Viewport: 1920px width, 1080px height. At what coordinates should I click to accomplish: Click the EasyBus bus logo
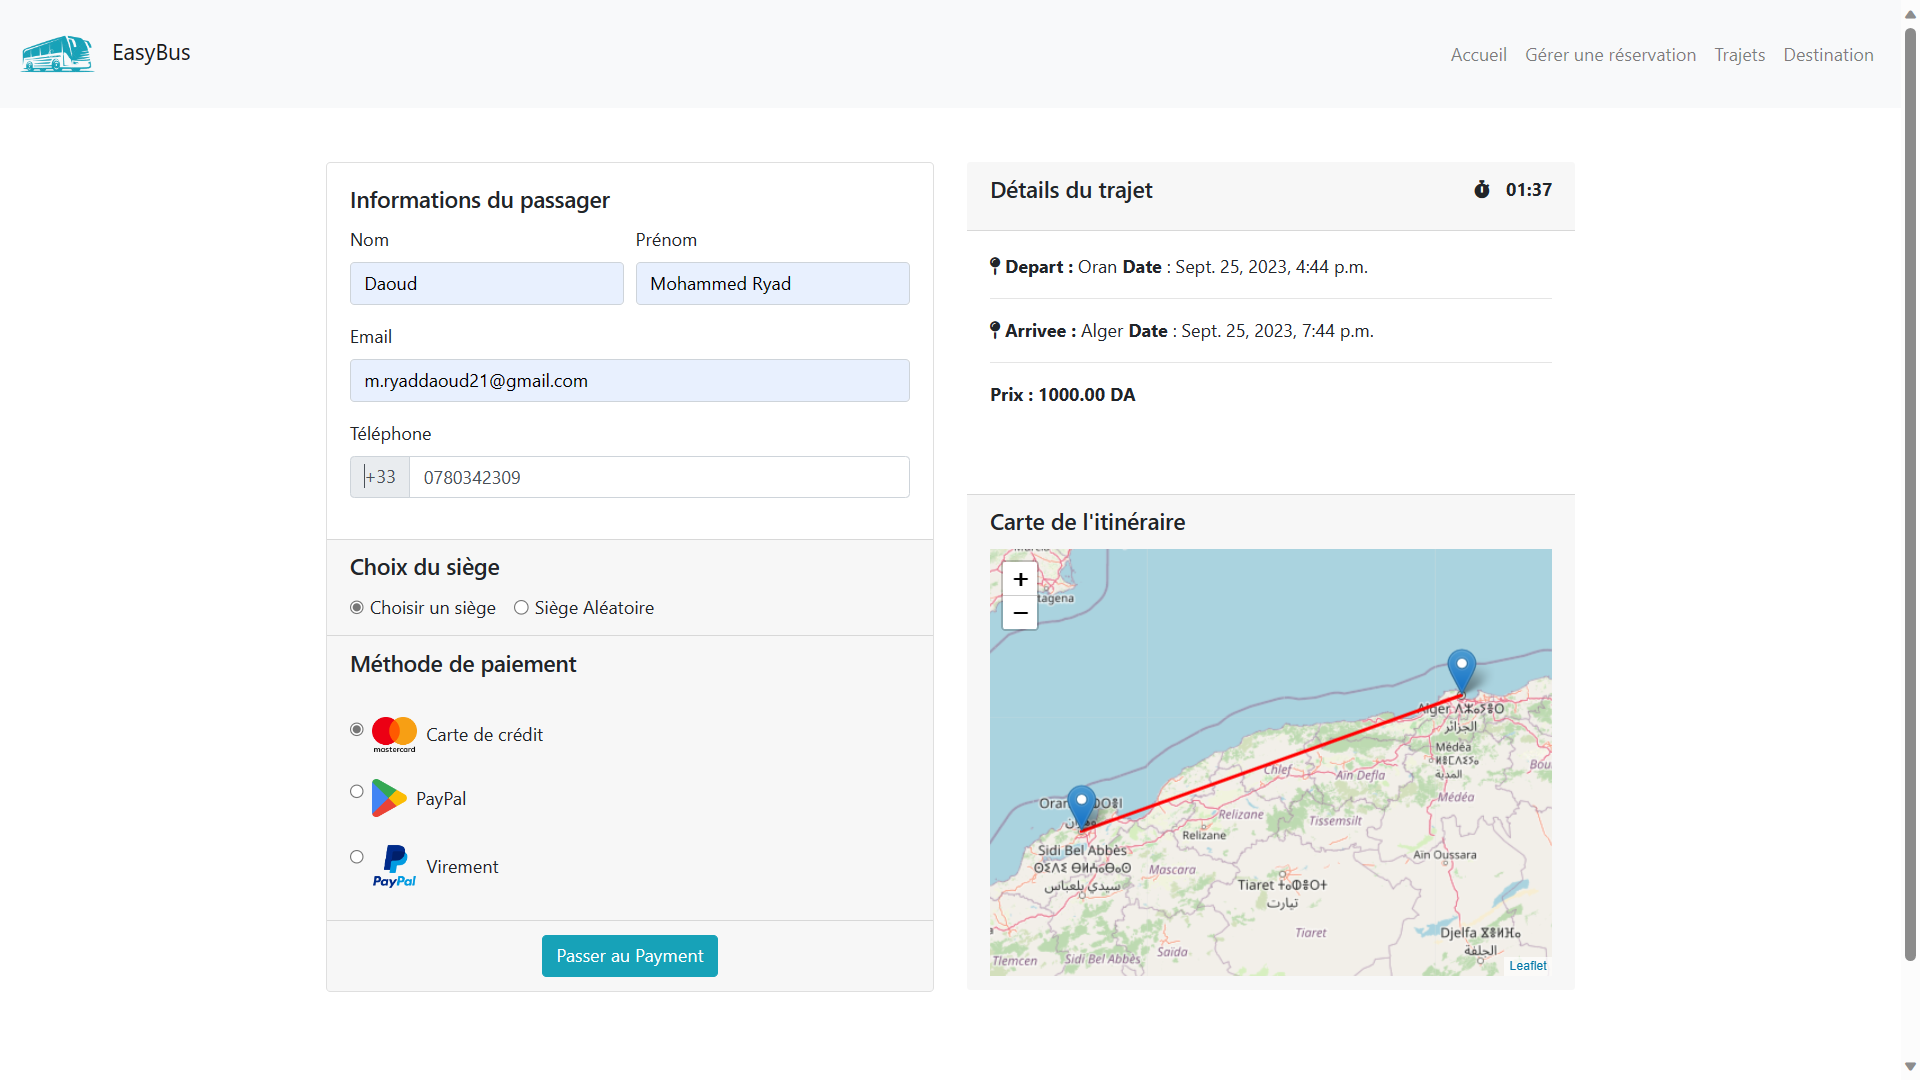point(56,54)
